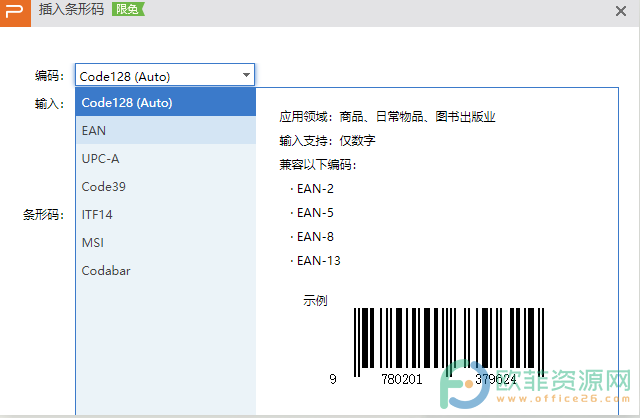Open the 编码 encoding combo box
Image resolution: width=640 pixels, height=418 pixels.
[165, 75]
